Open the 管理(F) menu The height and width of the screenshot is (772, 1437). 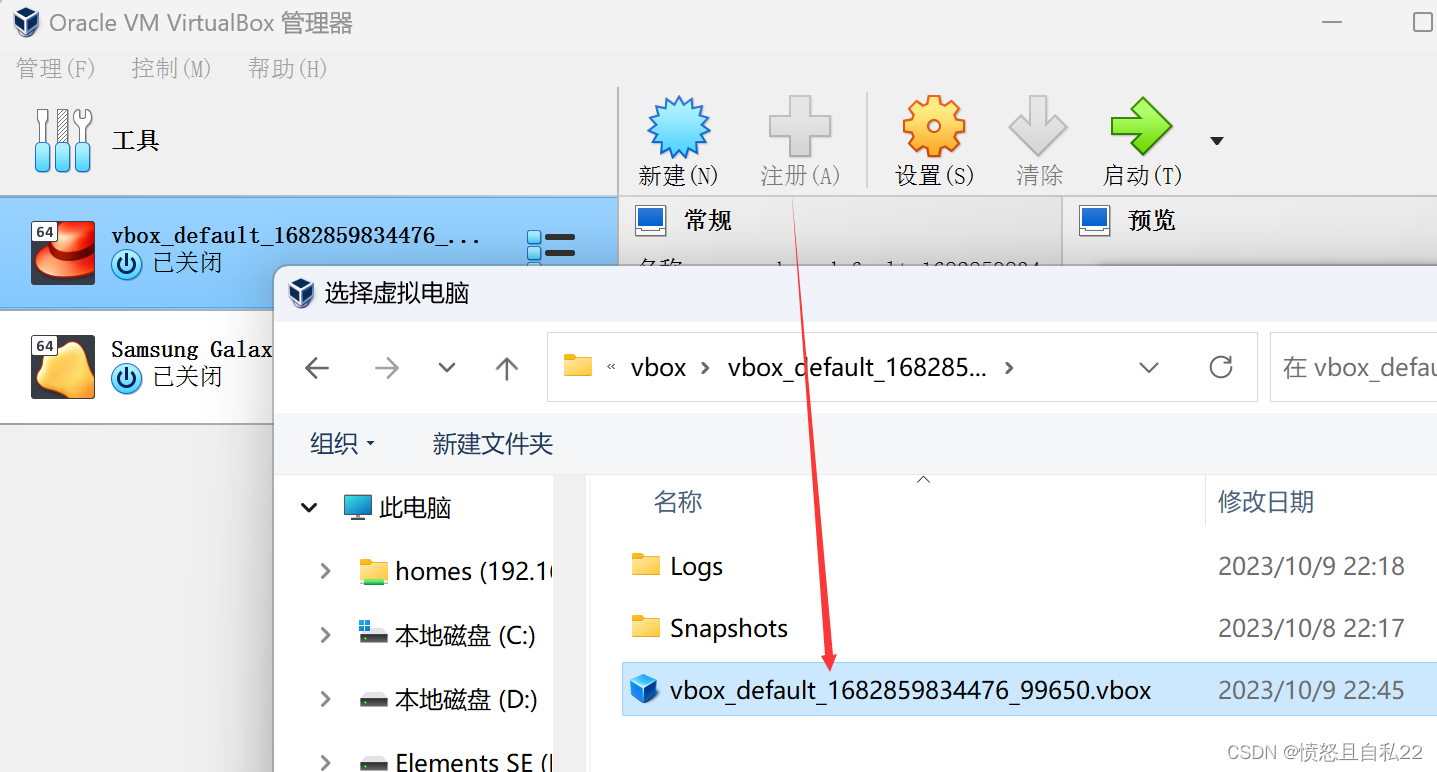[55, 68]
